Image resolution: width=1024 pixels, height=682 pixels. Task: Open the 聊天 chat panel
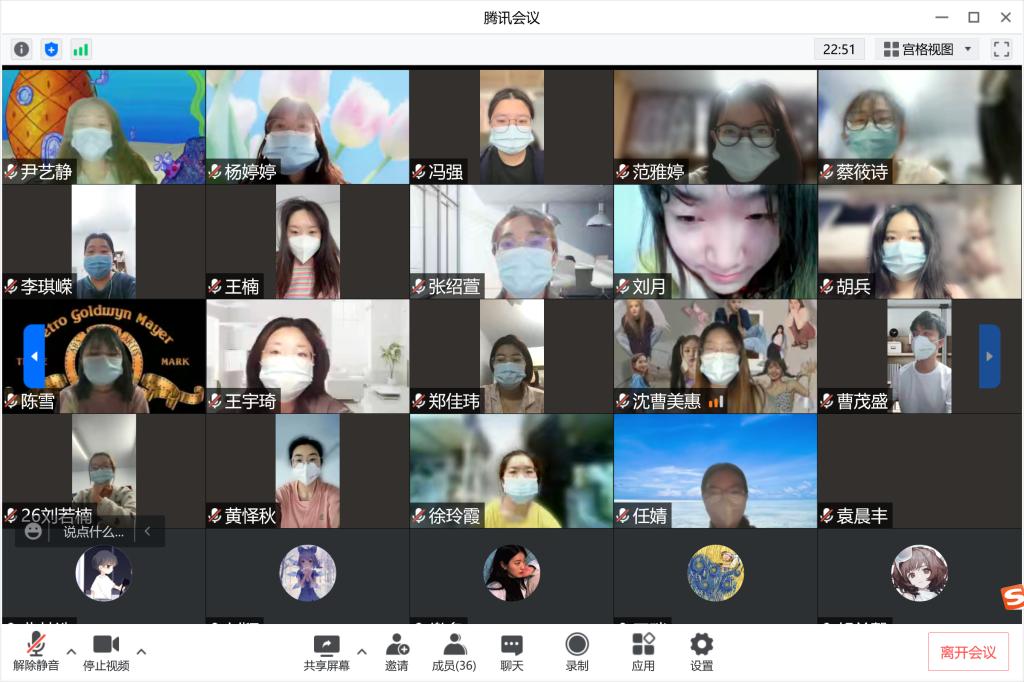click(x=512, y=651)
